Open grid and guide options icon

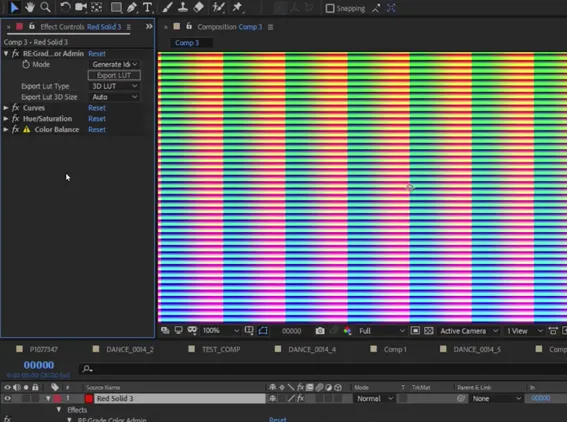click(249, 331)
